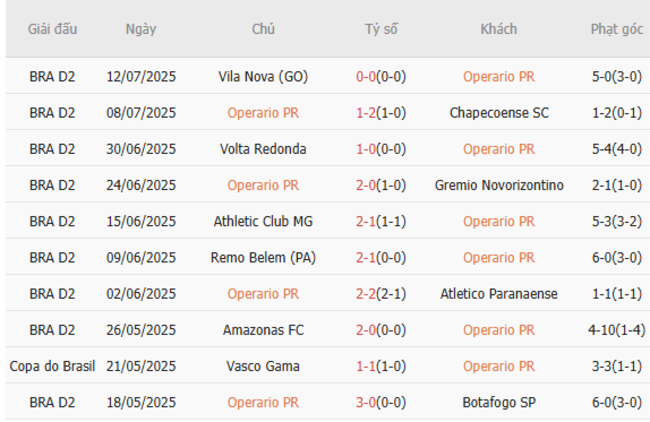
Task: Open the Remo Belem (PA) team link
Action: pyautogui.click(x=263, y=257)
